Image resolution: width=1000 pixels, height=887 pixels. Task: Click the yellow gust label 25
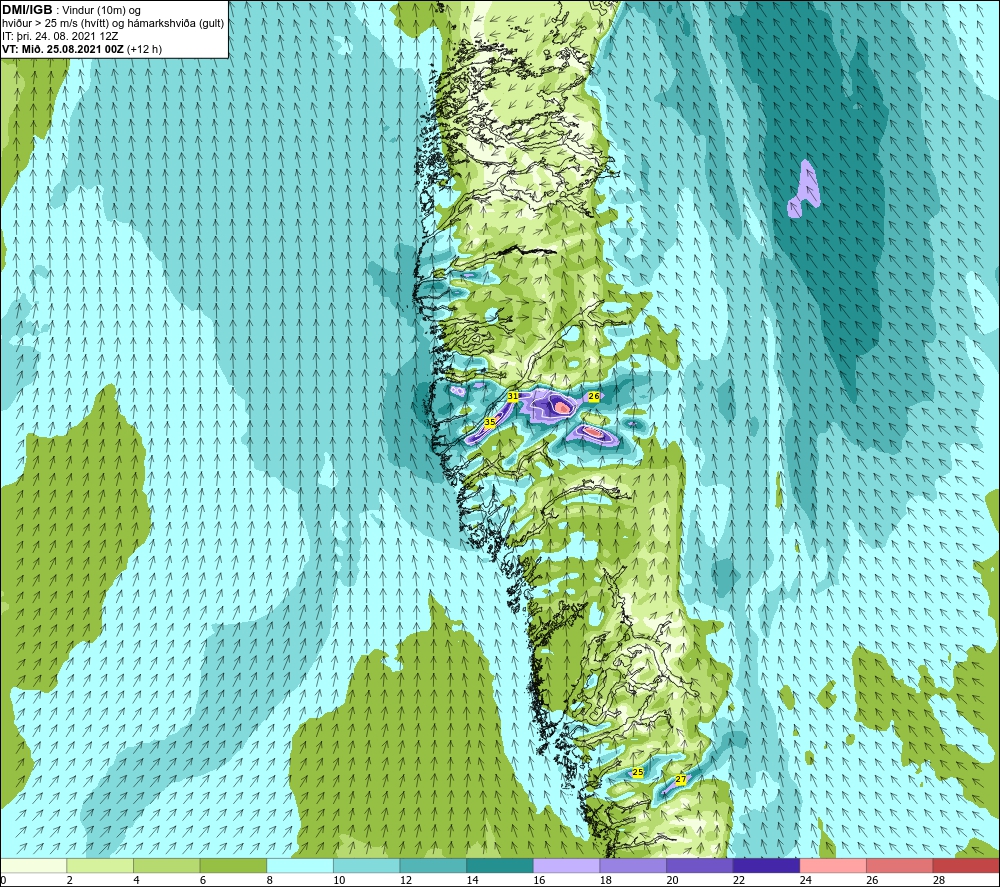point(637,772)
